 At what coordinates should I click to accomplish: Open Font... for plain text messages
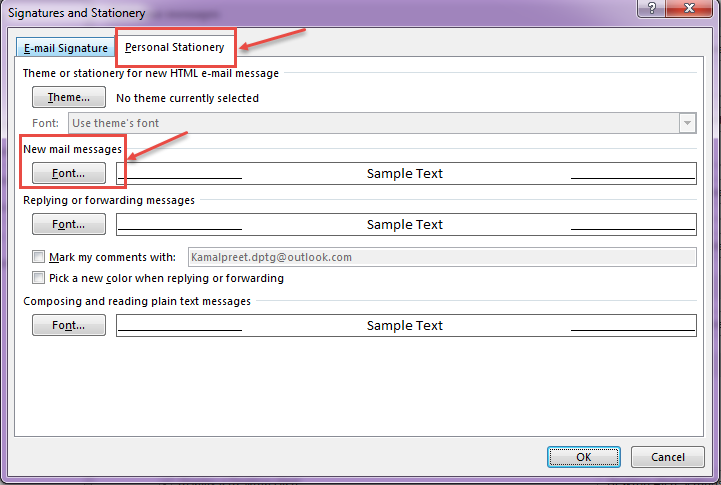coord(69,325)
